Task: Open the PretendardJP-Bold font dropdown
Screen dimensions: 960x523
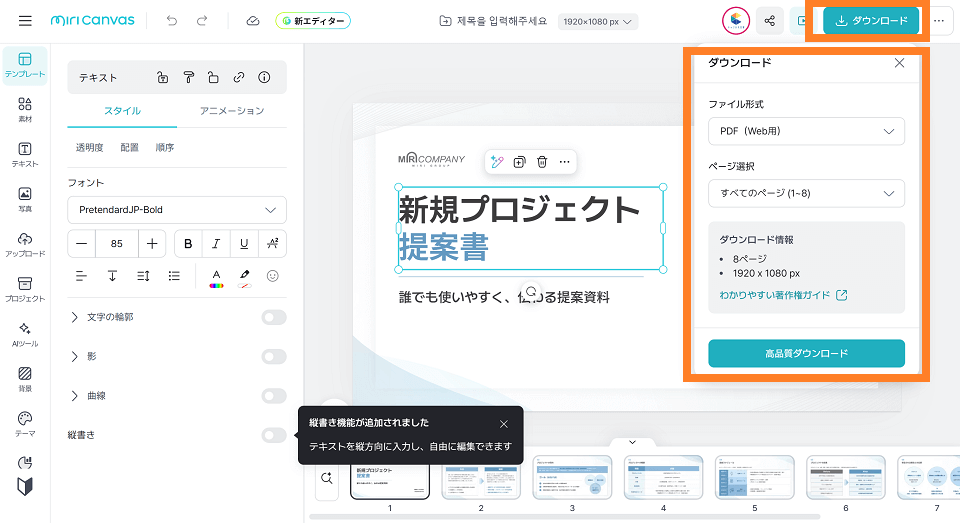Action: 177,210
